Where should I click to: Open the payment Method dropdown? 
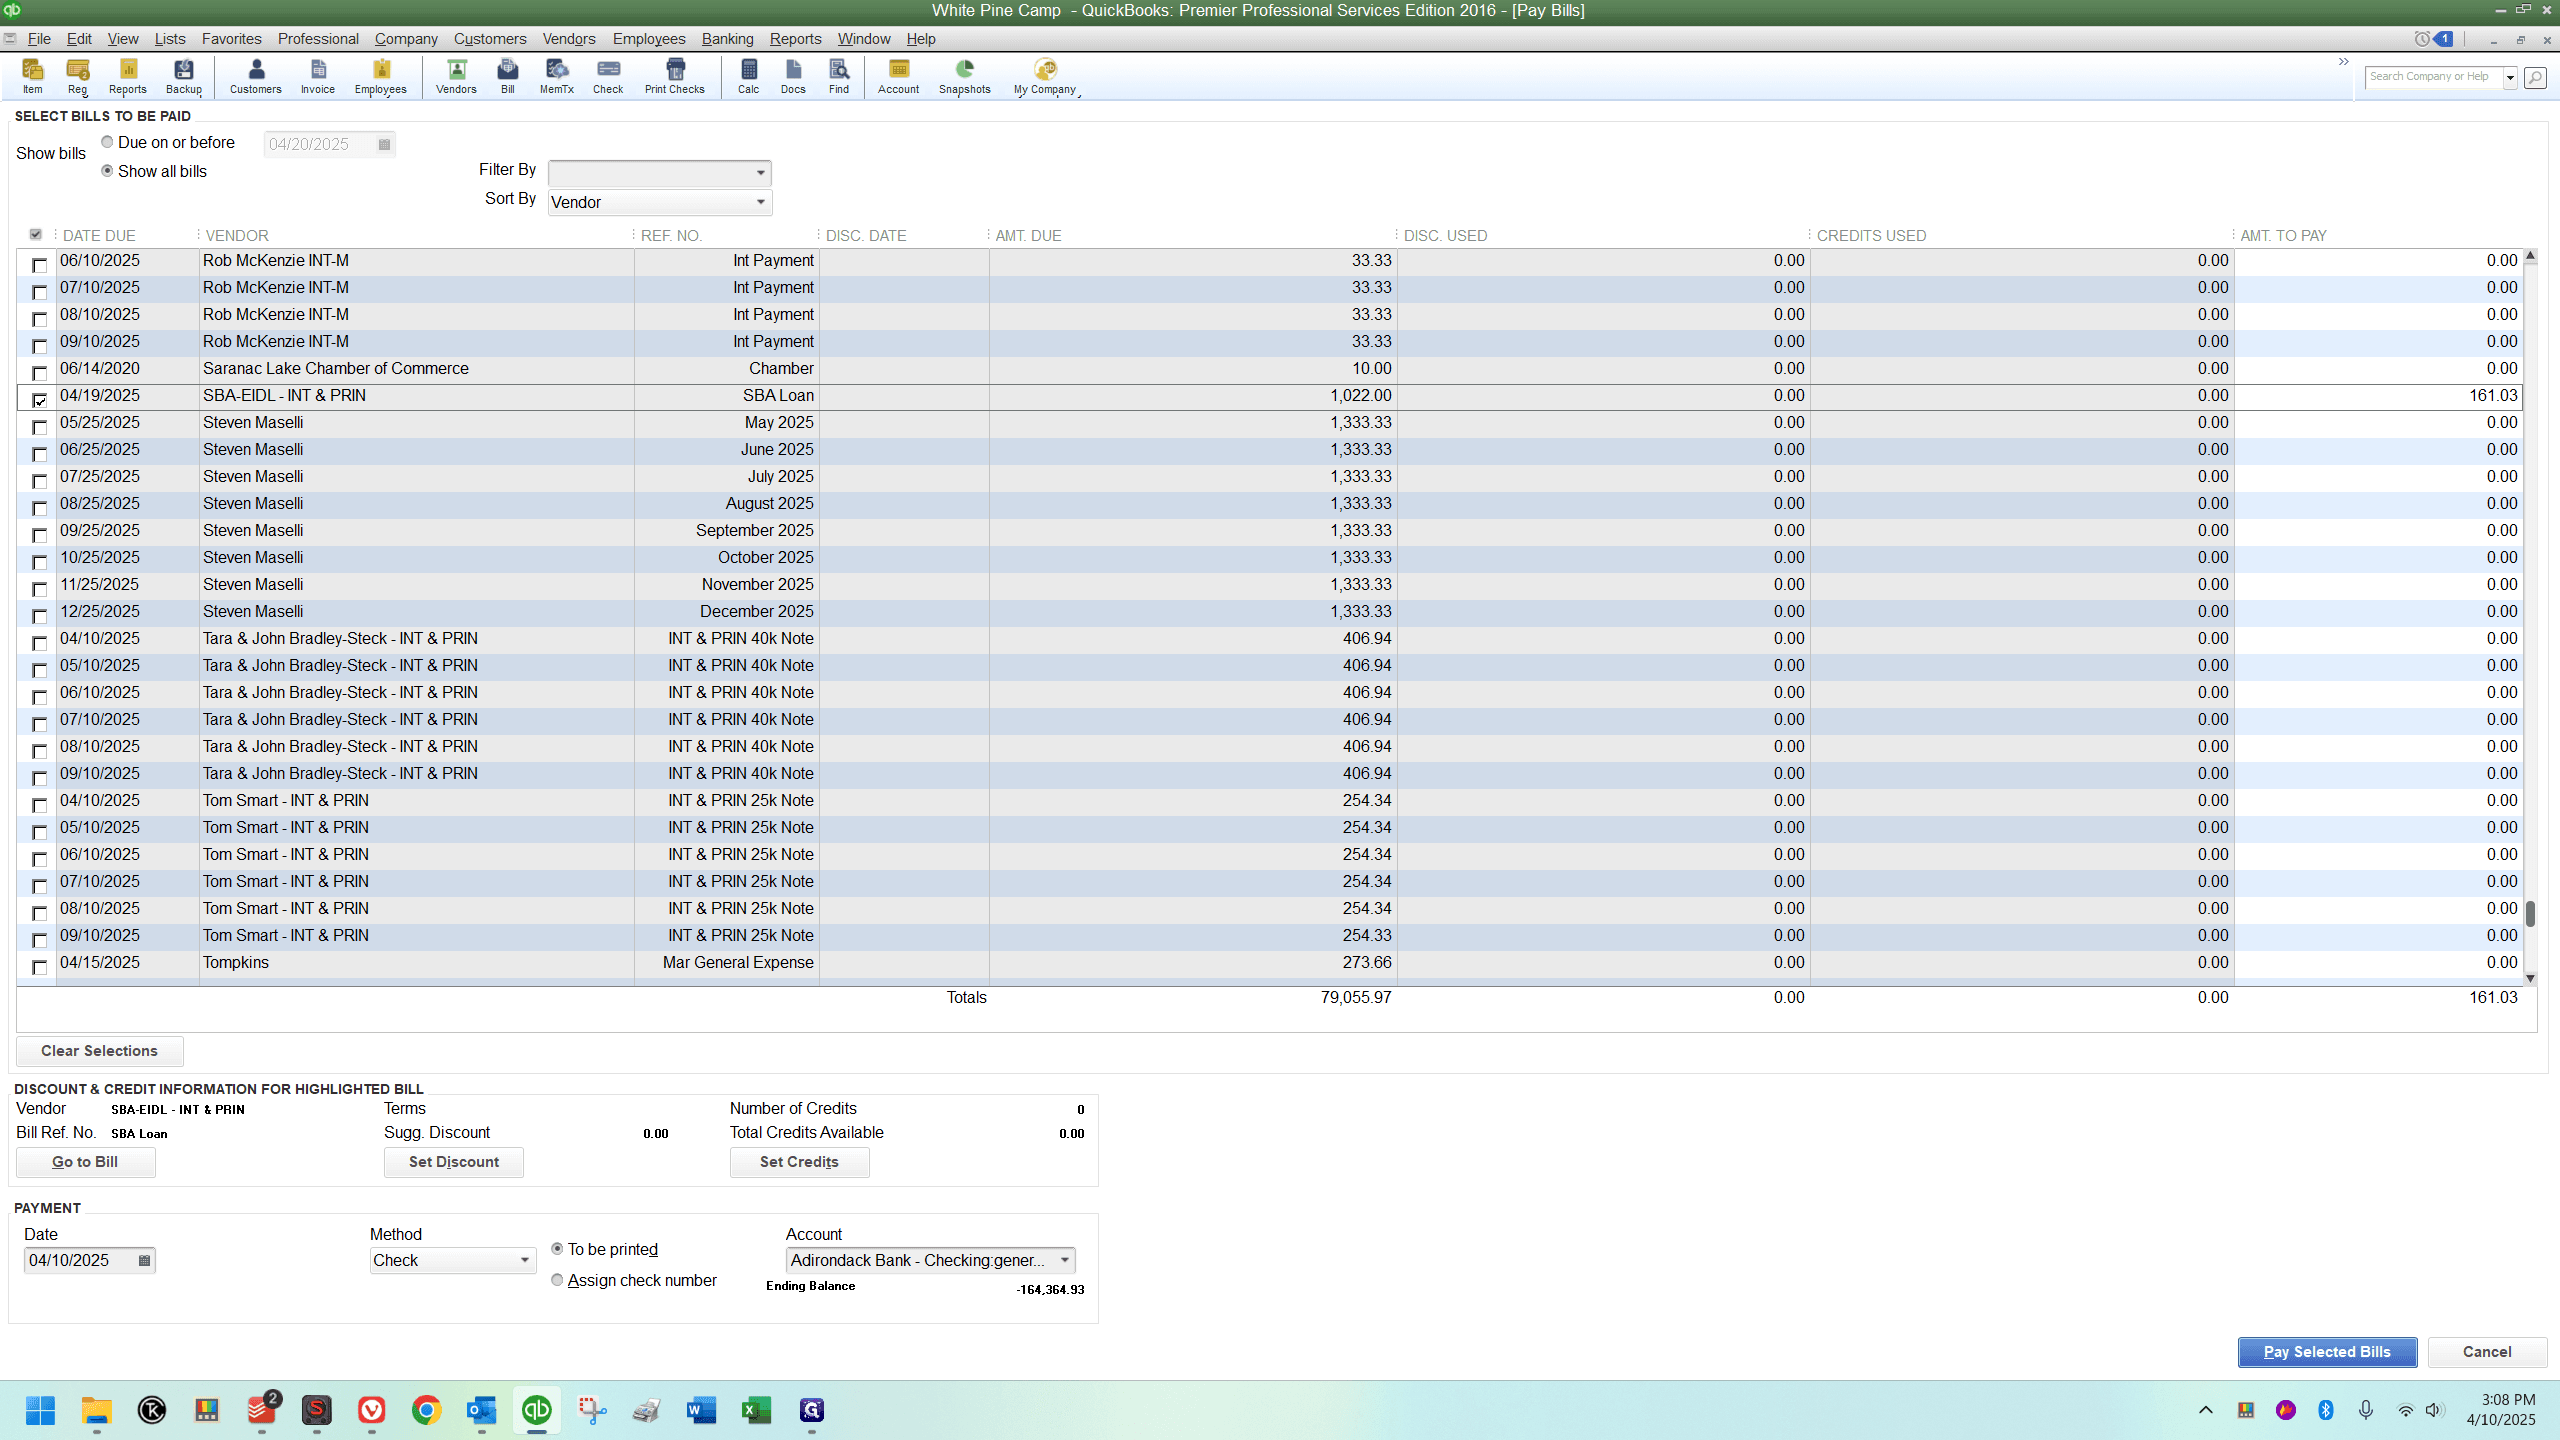(x=452, y=1260)
